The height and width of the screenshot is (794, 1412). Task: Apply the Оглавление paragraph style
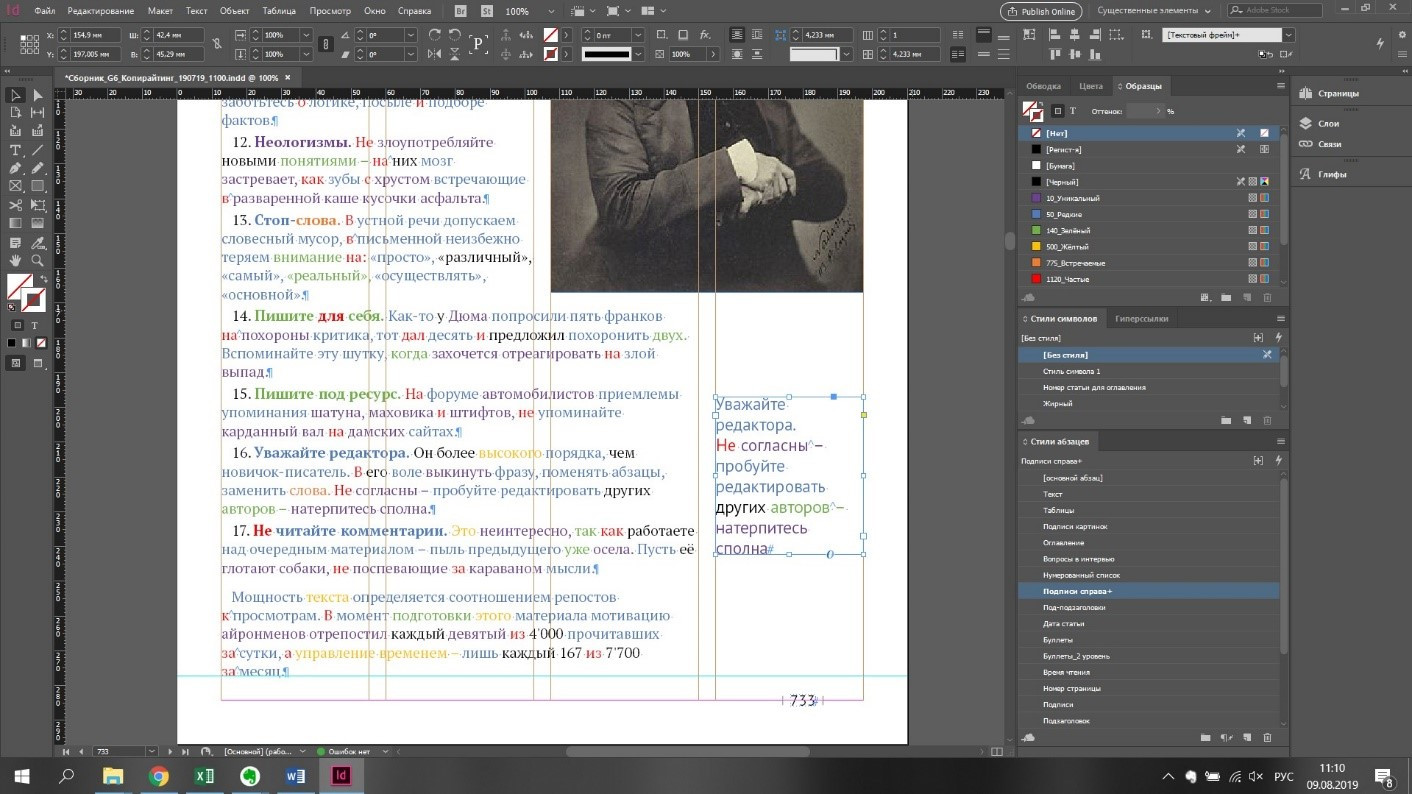1064,543
